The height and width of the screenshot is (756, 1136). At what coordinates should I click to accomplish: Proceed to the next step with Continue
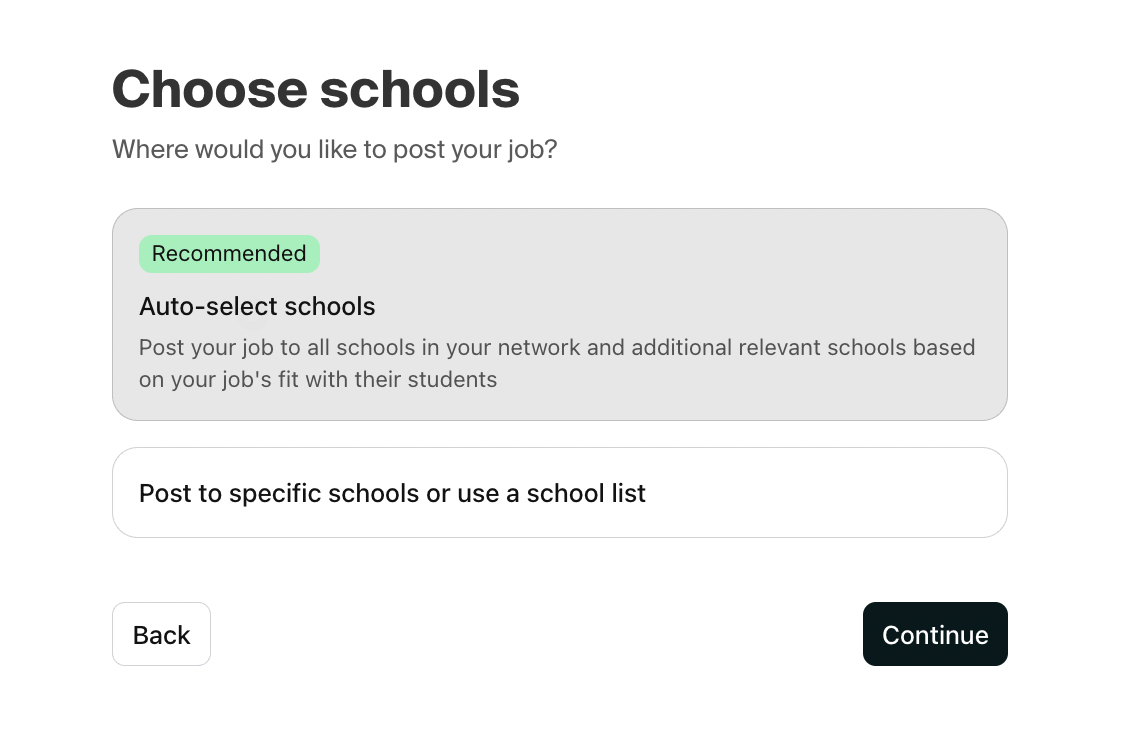(x=934, y=634)
